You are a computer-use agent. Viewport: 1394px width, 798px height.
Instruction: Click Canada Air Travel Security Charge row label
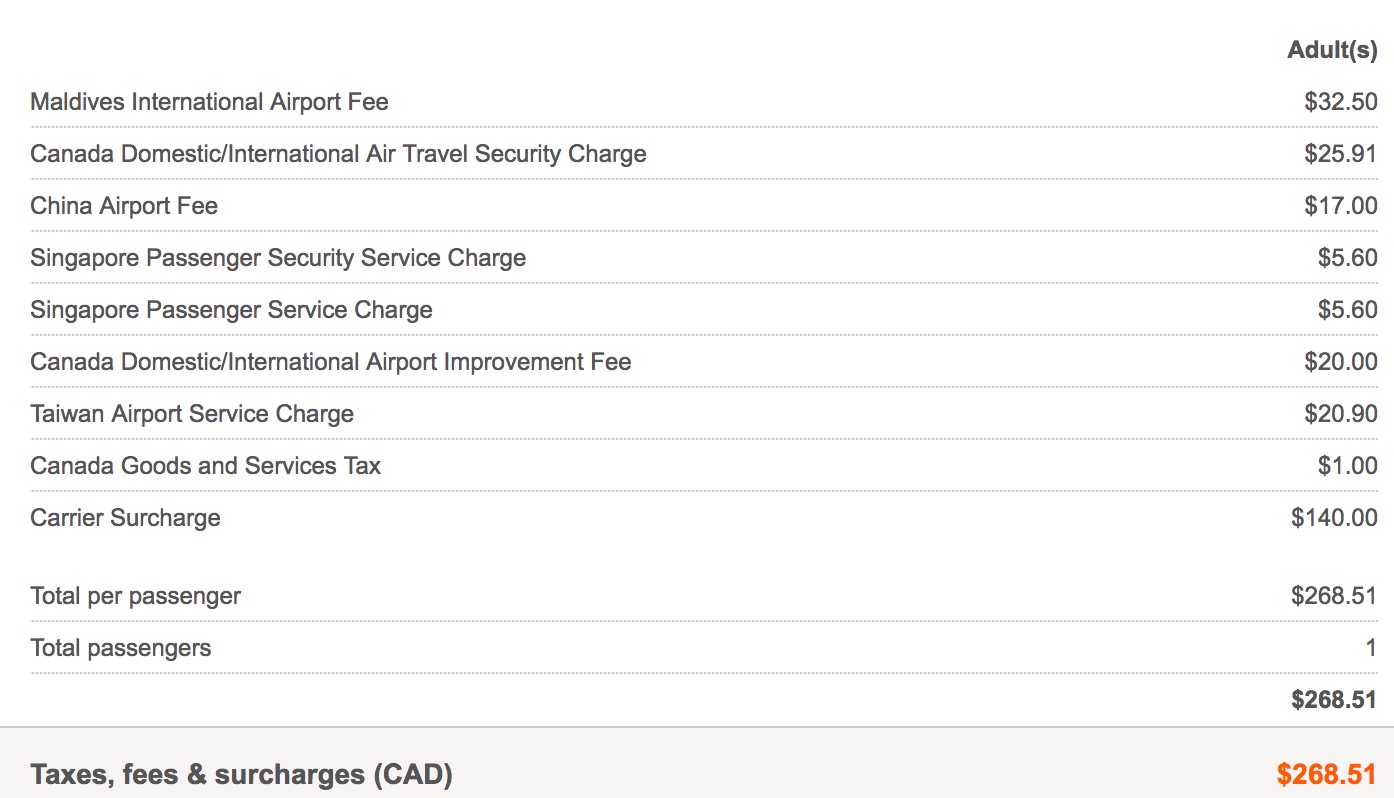338,154
